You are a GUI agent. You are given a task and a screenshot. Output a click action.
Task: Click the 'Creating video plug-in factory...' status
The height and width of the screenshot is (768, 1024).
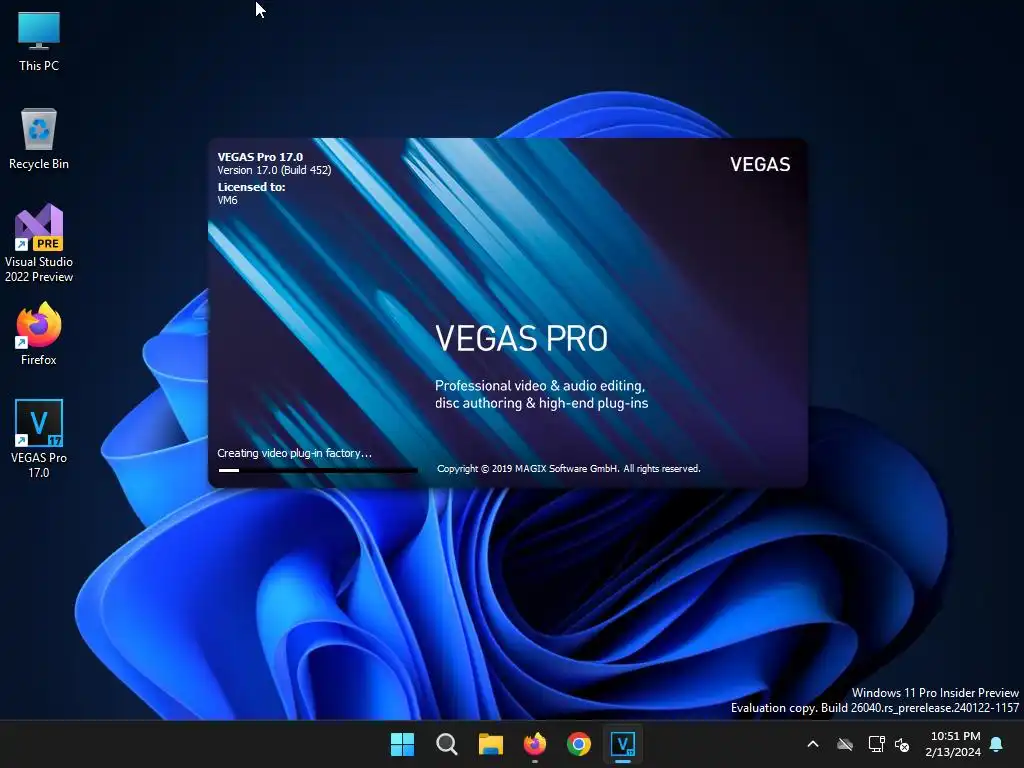(295, 453)
